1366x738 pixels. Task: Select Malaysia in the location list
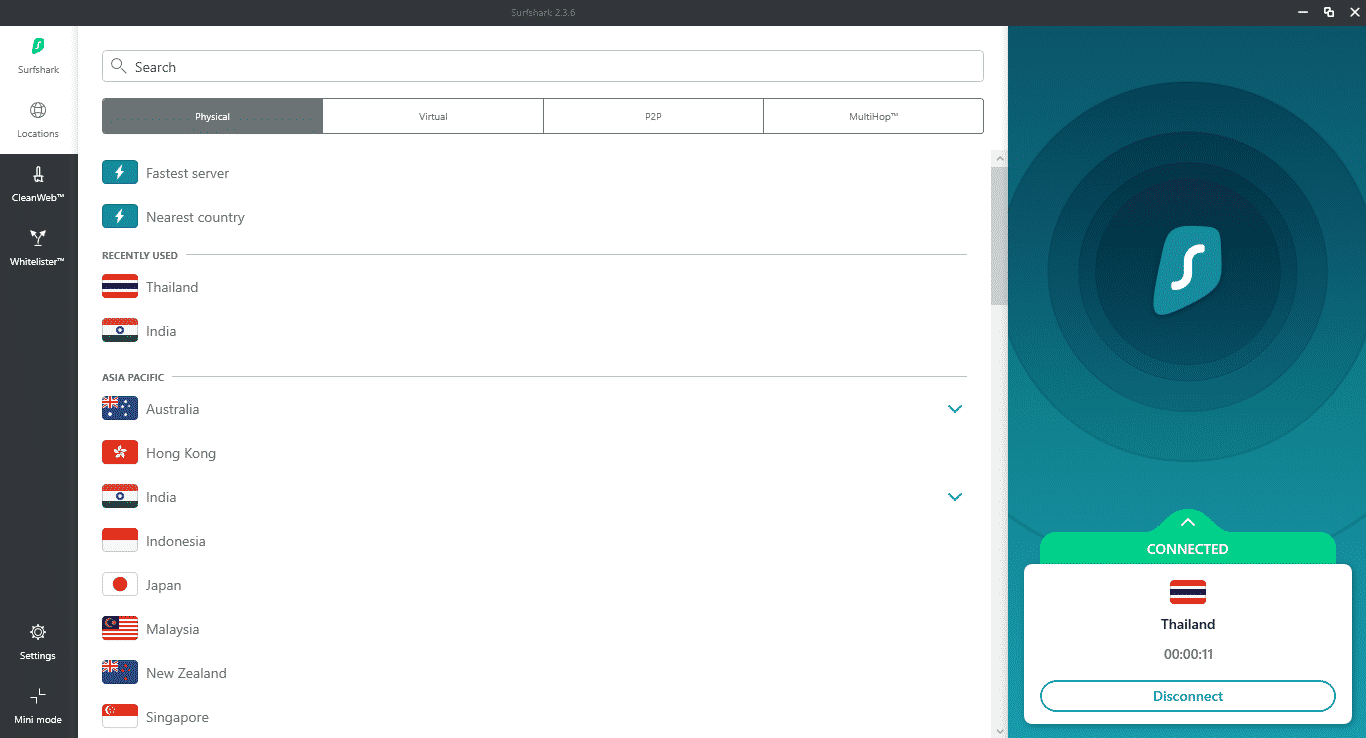coord(534,629)
